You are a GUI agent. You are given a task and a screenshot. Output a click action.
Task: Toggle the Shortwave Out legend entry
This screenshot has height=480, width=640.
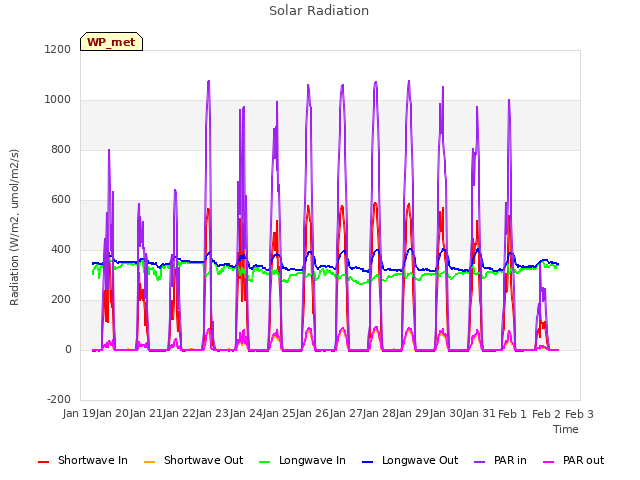(194, 460)
